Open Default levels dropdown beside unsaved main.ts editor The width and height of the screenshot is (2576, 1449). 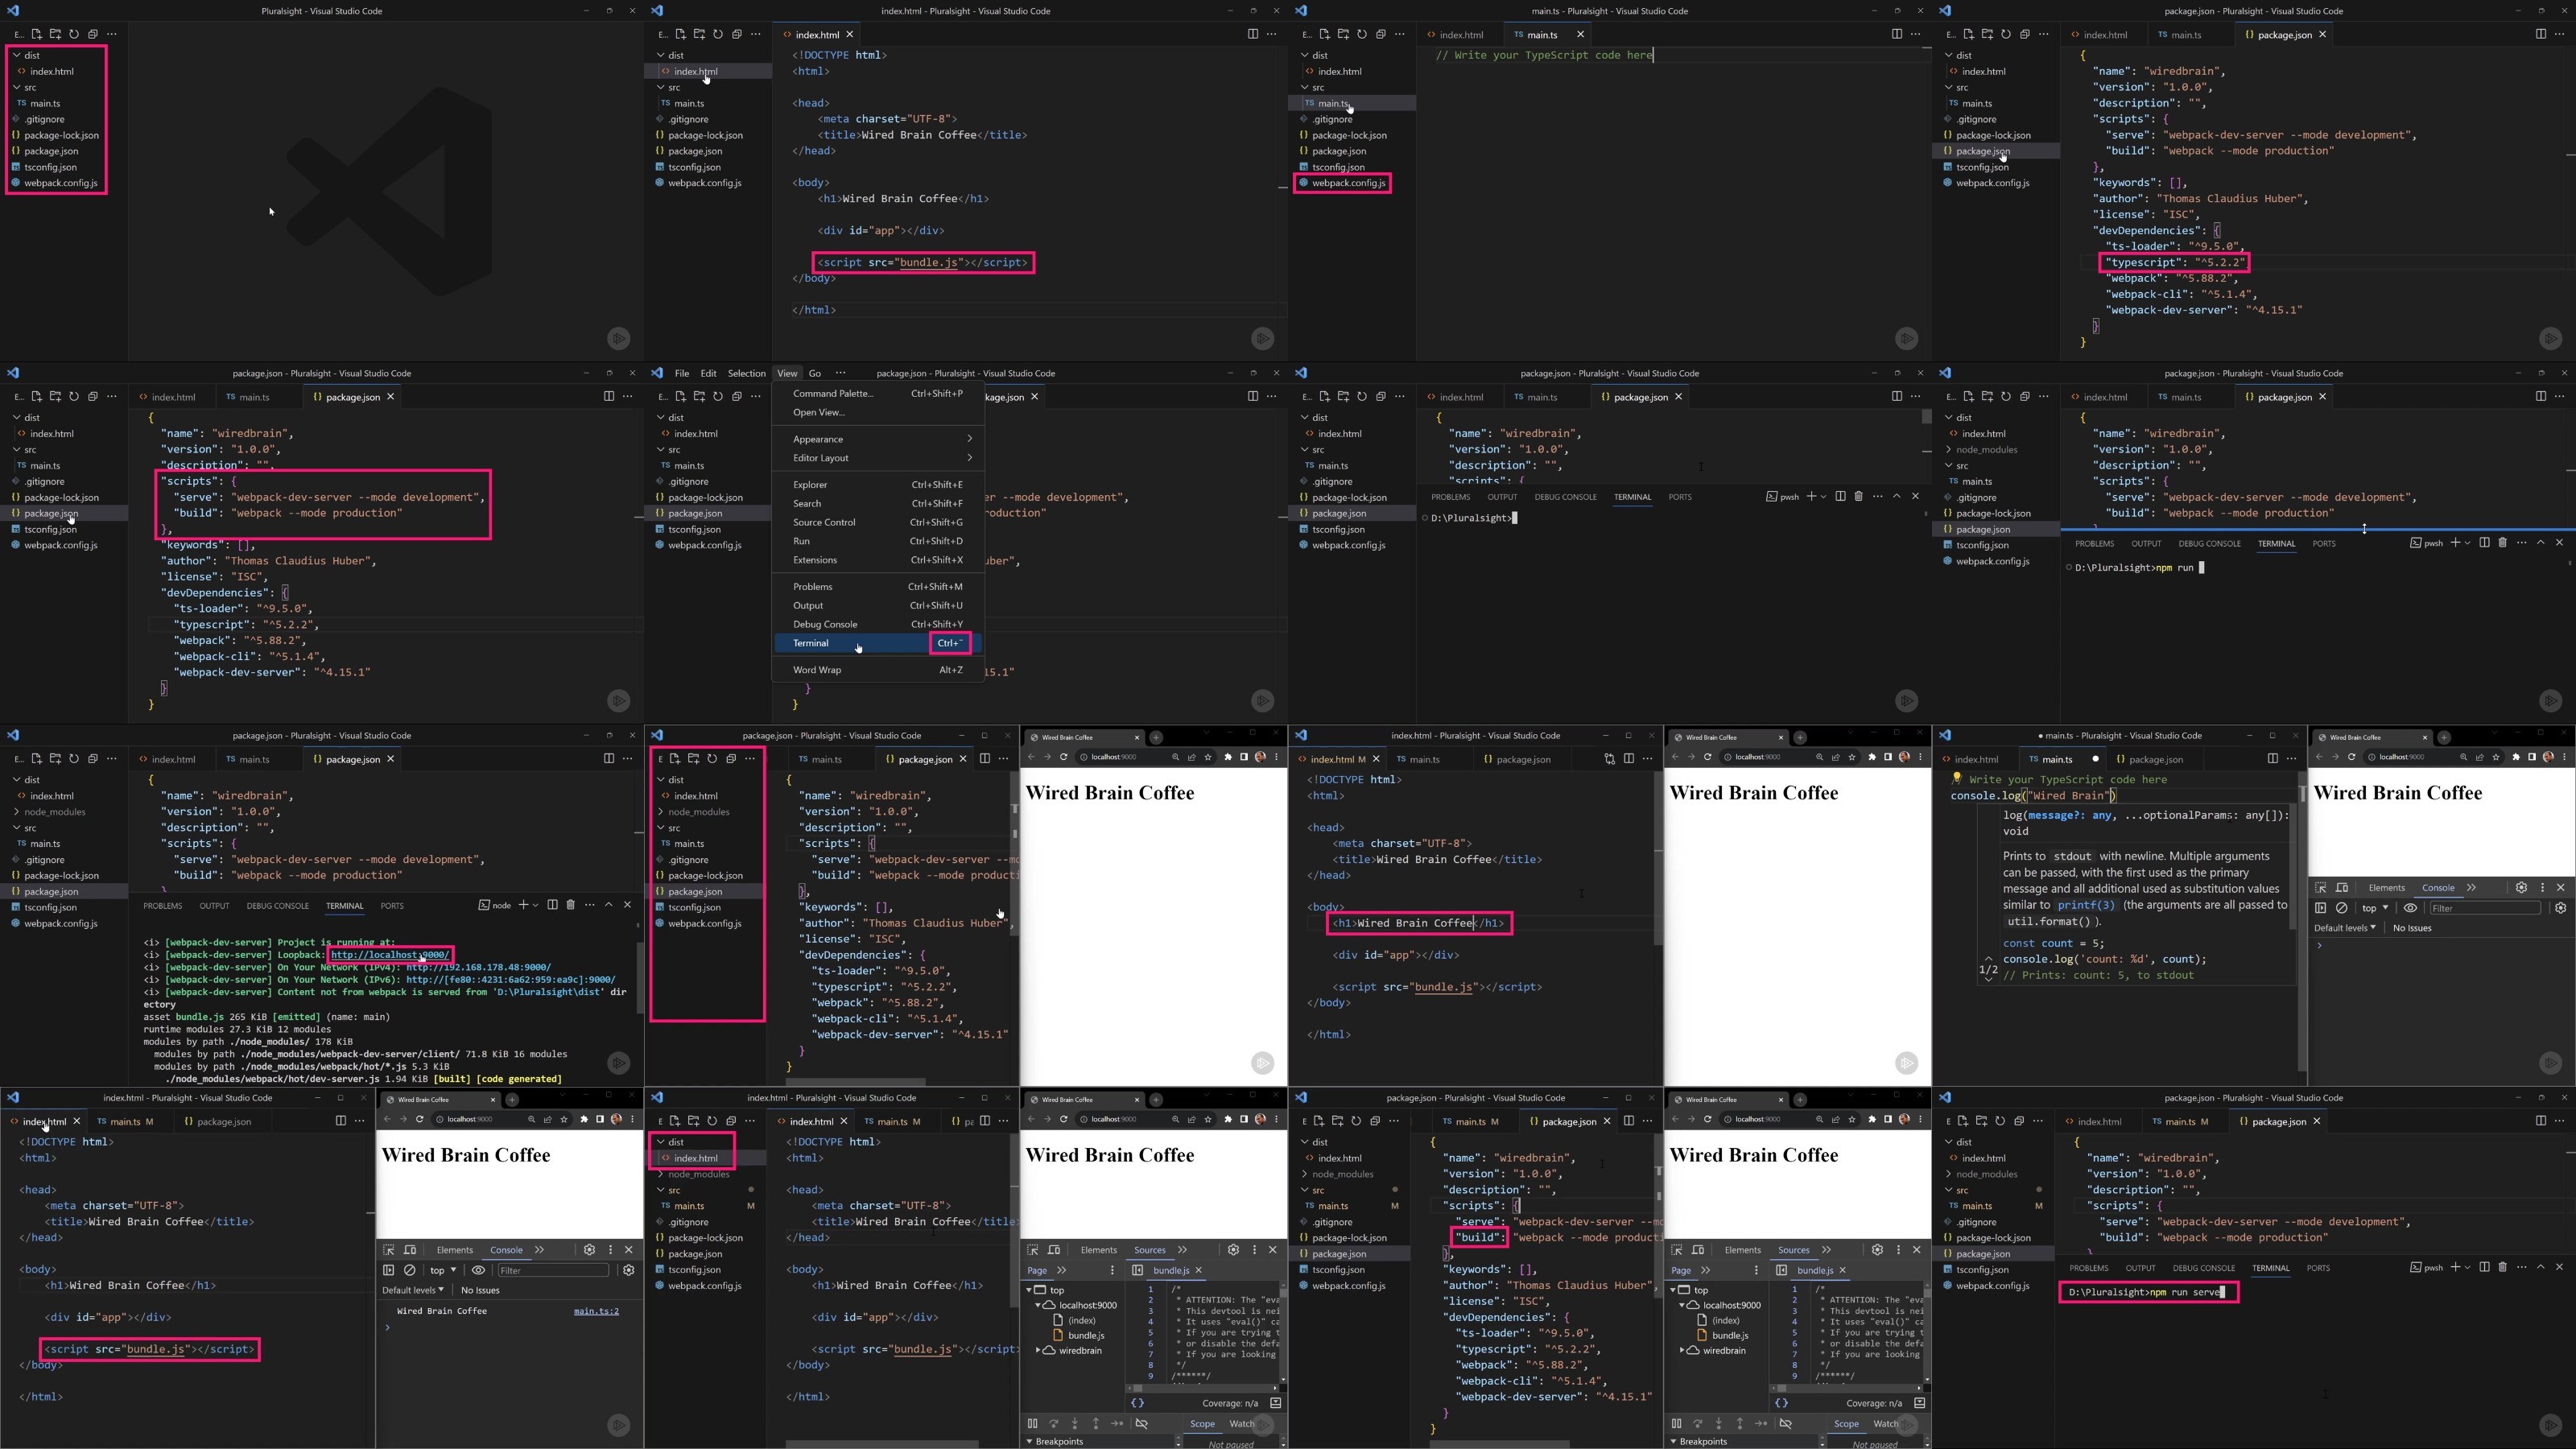pyautogui.click(x=2345, y=928)
